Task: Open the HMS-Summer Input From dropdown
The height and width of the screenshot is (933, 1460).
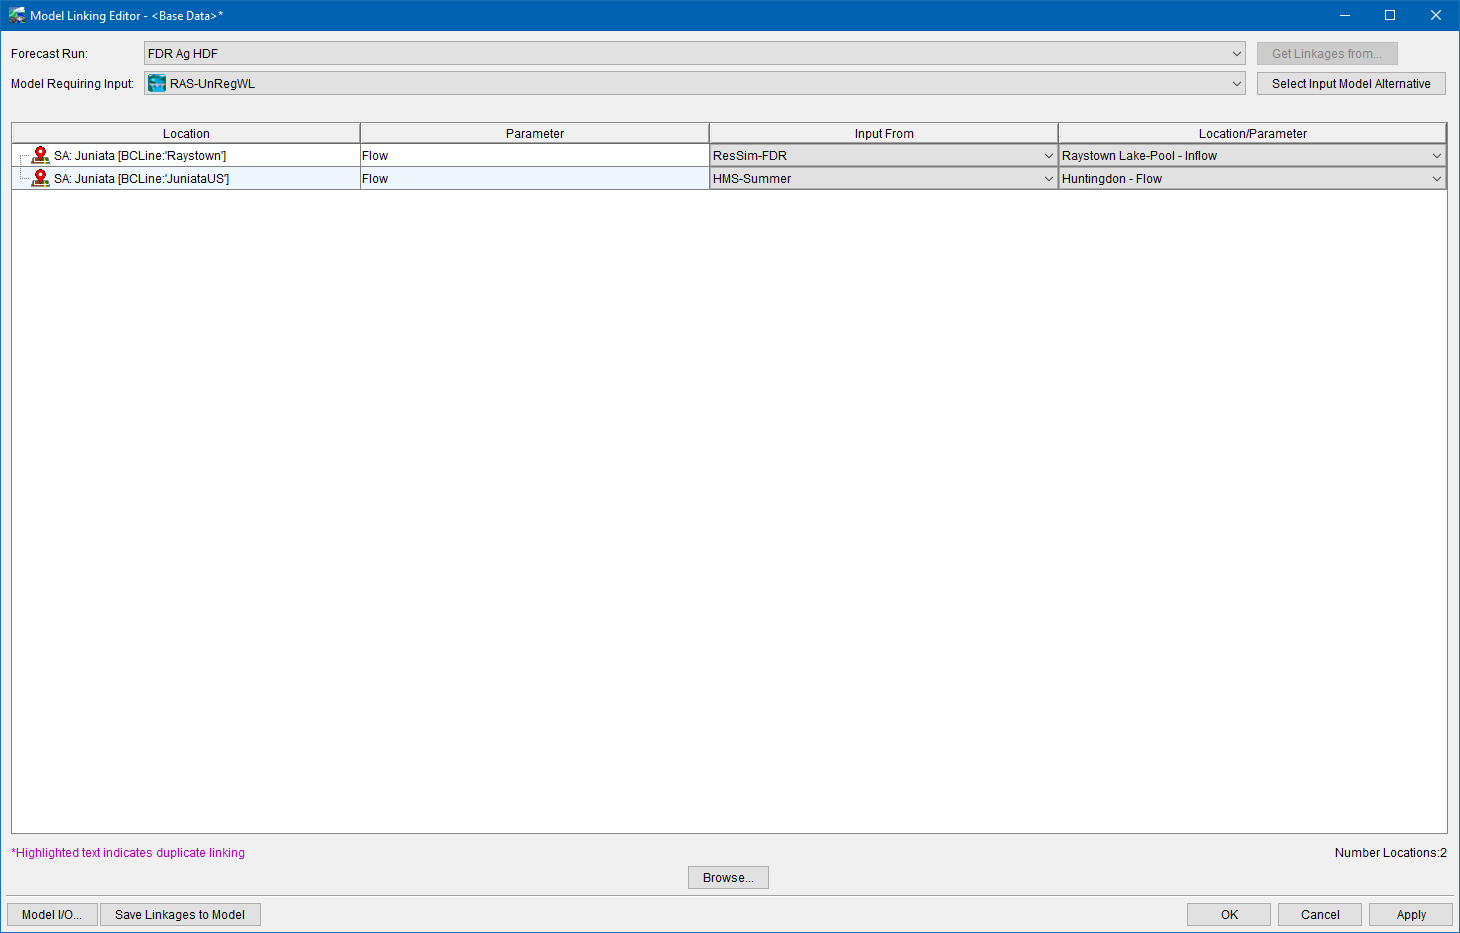Action: (1048, 179)
